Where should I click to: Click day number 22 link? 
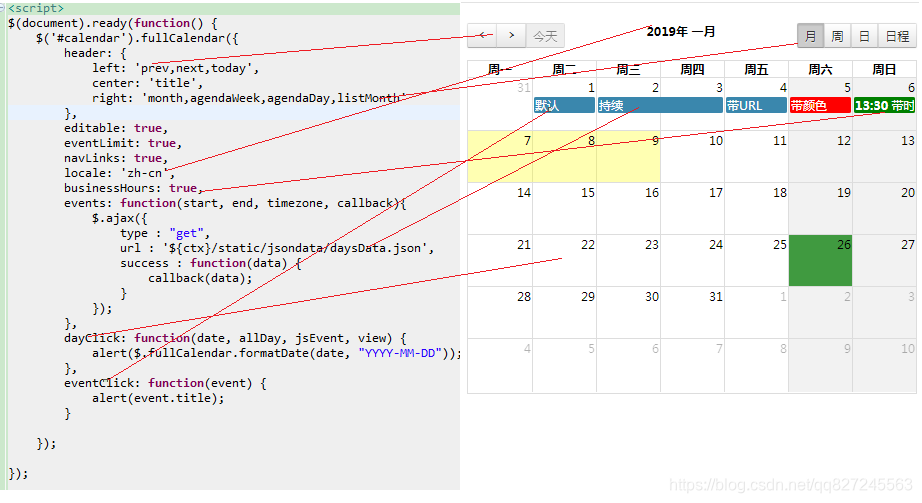pyautogui.click(x=587, y=244)
